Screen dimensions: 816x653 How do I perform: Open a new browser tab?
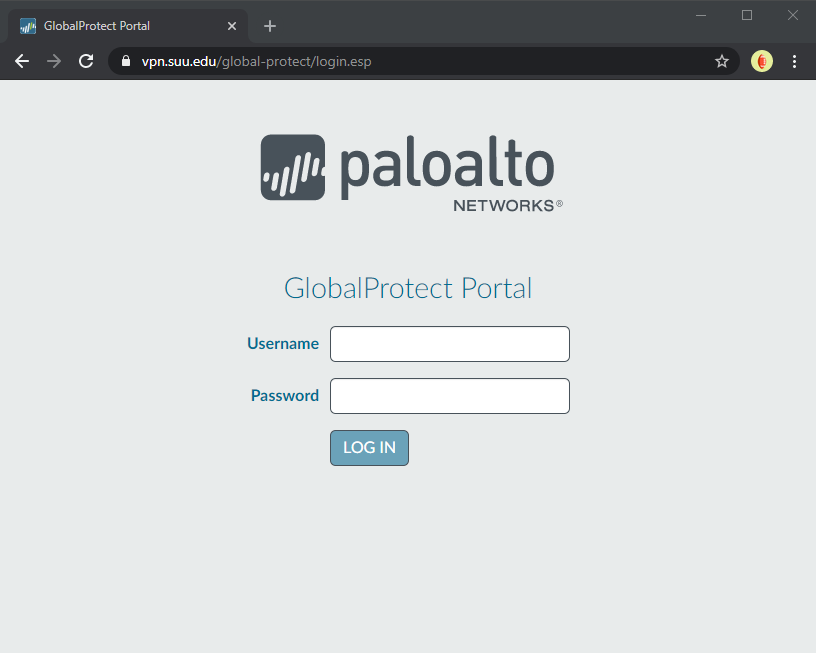269,25
